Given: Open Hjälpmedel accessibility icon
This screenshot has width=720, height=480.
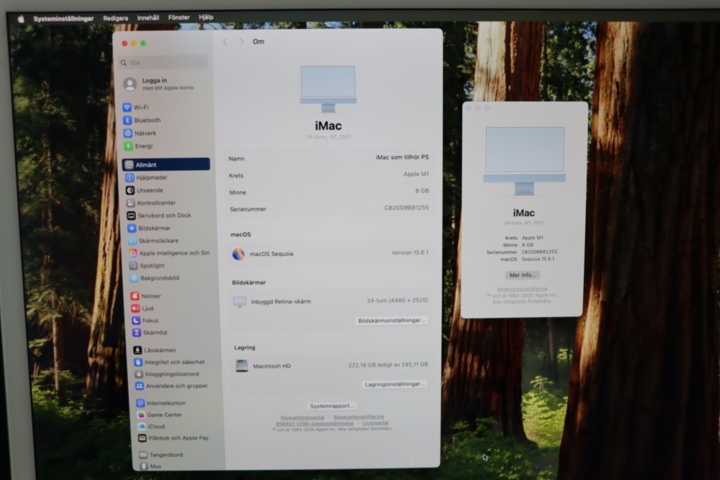Looking at the screenshot, I should pos(130,177).
